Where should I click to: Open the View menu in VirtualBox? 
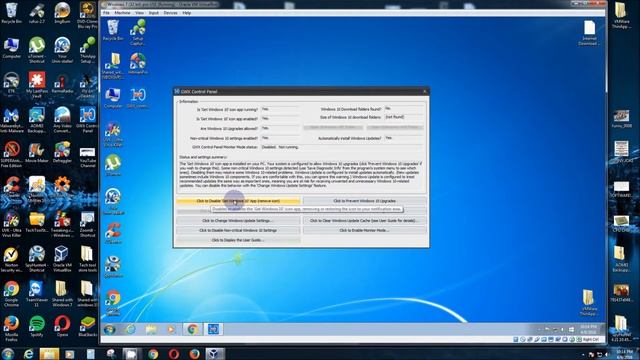[139, 13]
